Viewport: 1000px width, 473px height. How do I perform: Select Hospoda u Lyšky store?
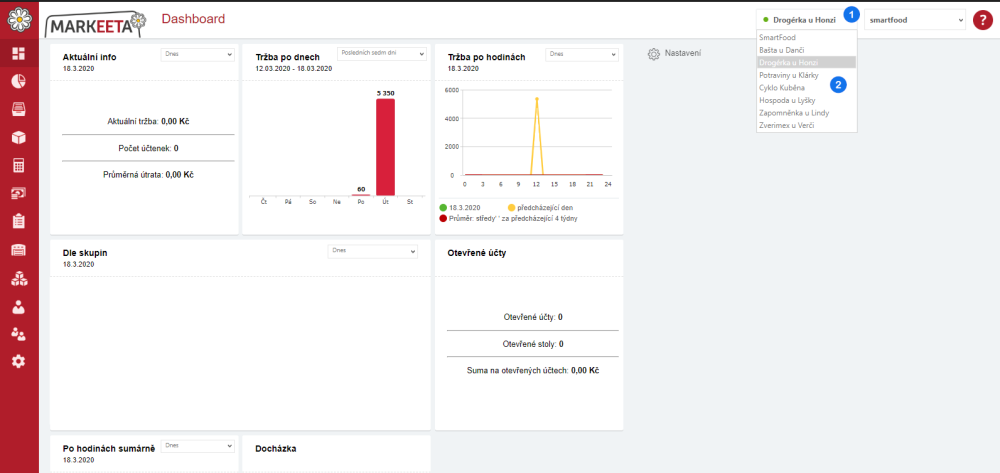click(x=806, y=100)
